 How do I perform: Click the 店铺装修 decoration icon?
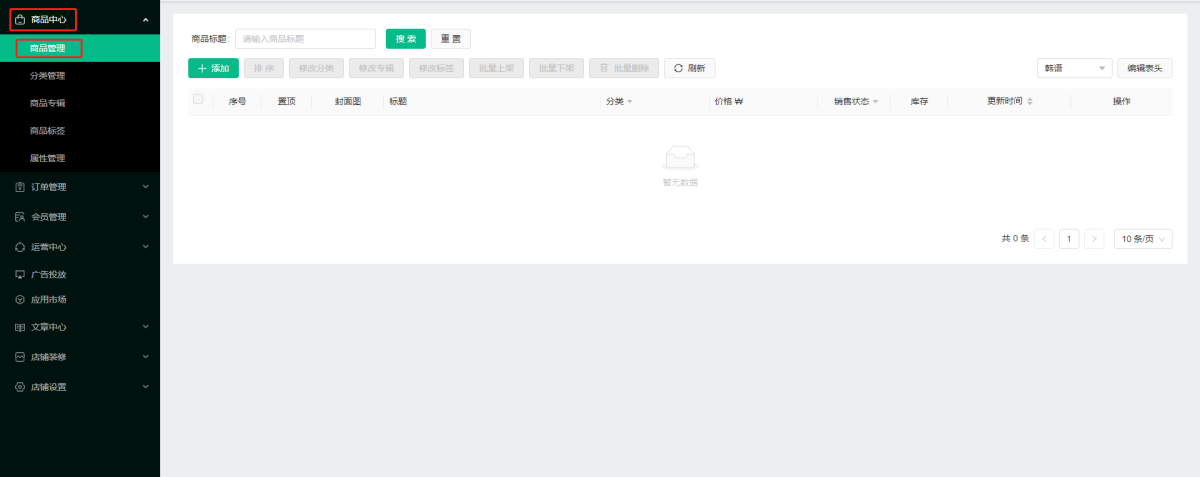point(20,357)
